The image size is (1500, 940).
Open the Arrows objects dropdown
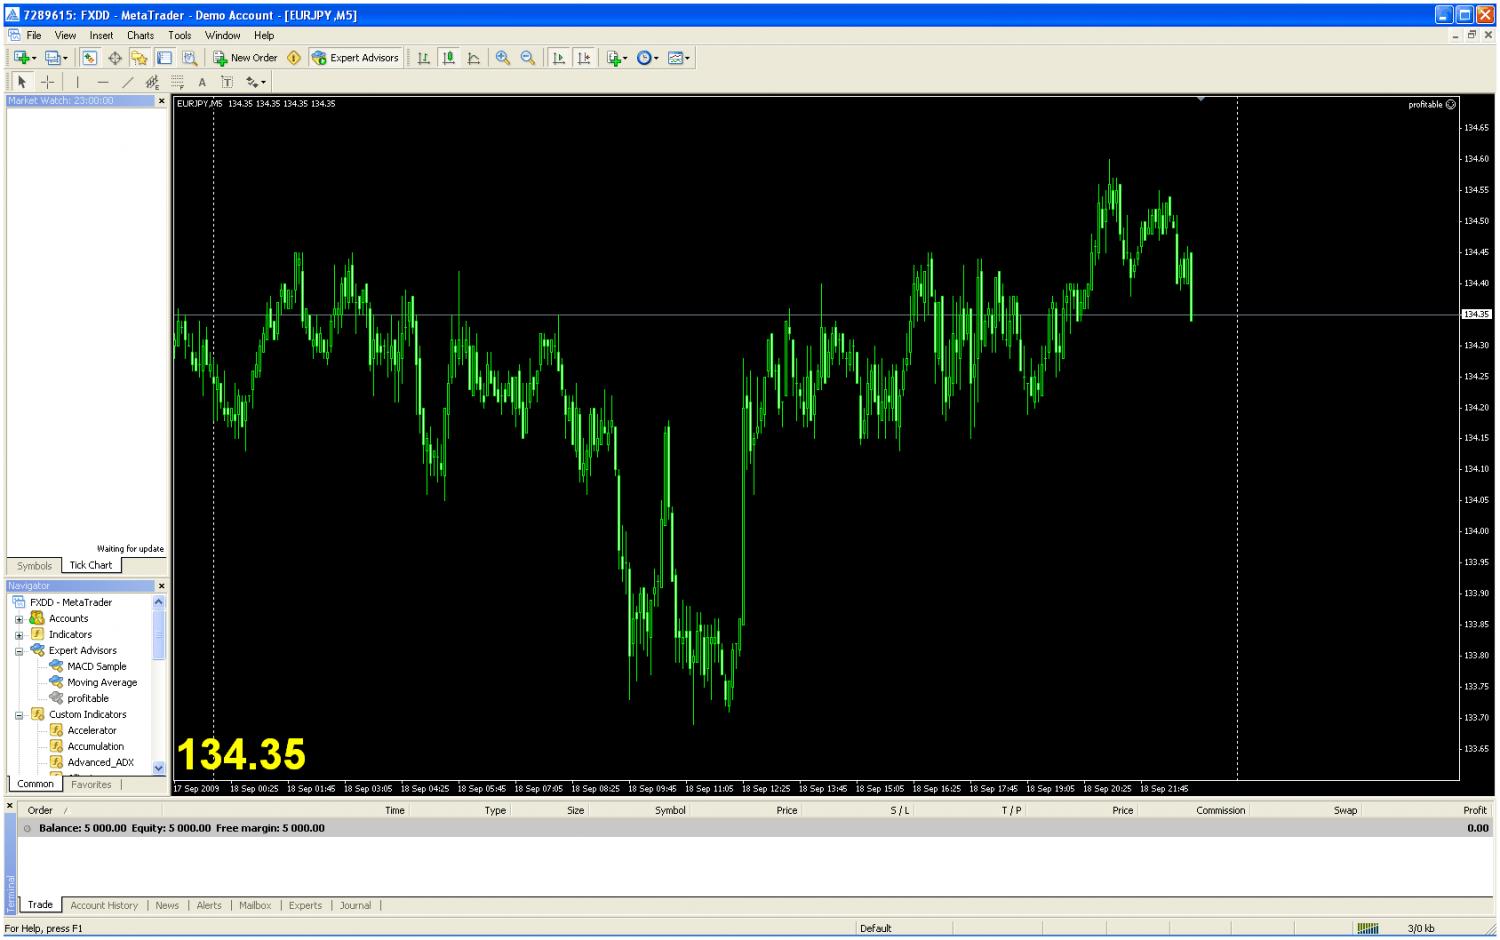tap(256, 82)
